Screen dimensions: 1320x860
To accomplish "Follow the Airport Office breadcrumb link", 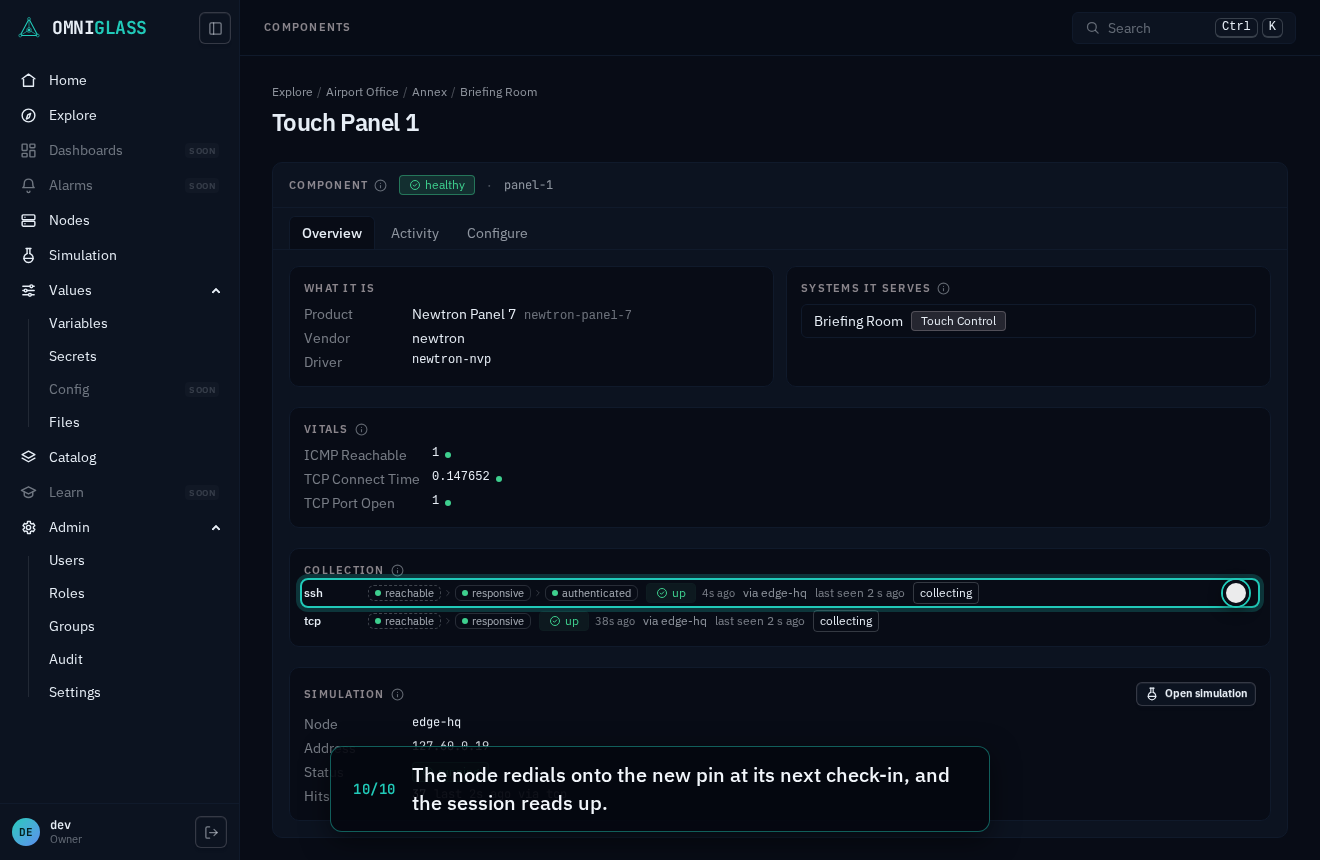I will [362, 92].
